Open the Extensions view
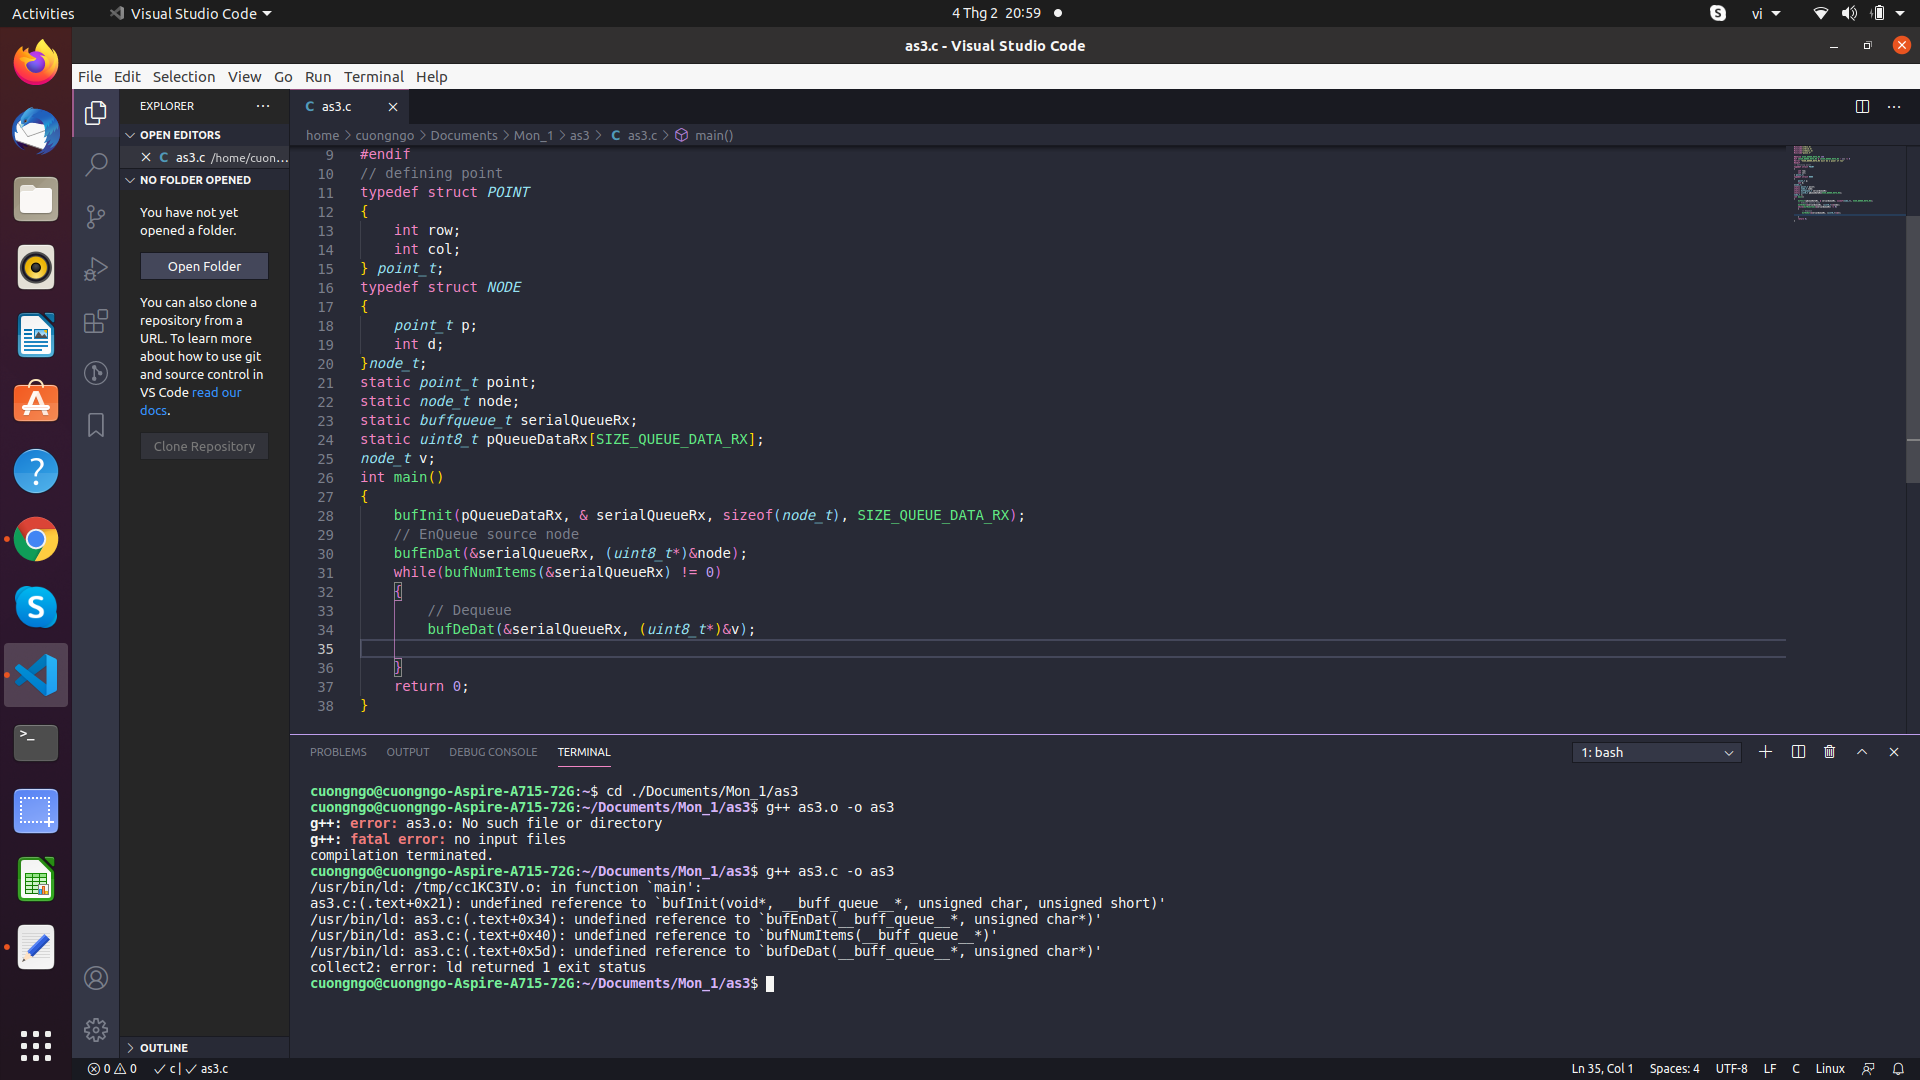The width and height of the screenshot is (1920, 1080). click(96, 321)
